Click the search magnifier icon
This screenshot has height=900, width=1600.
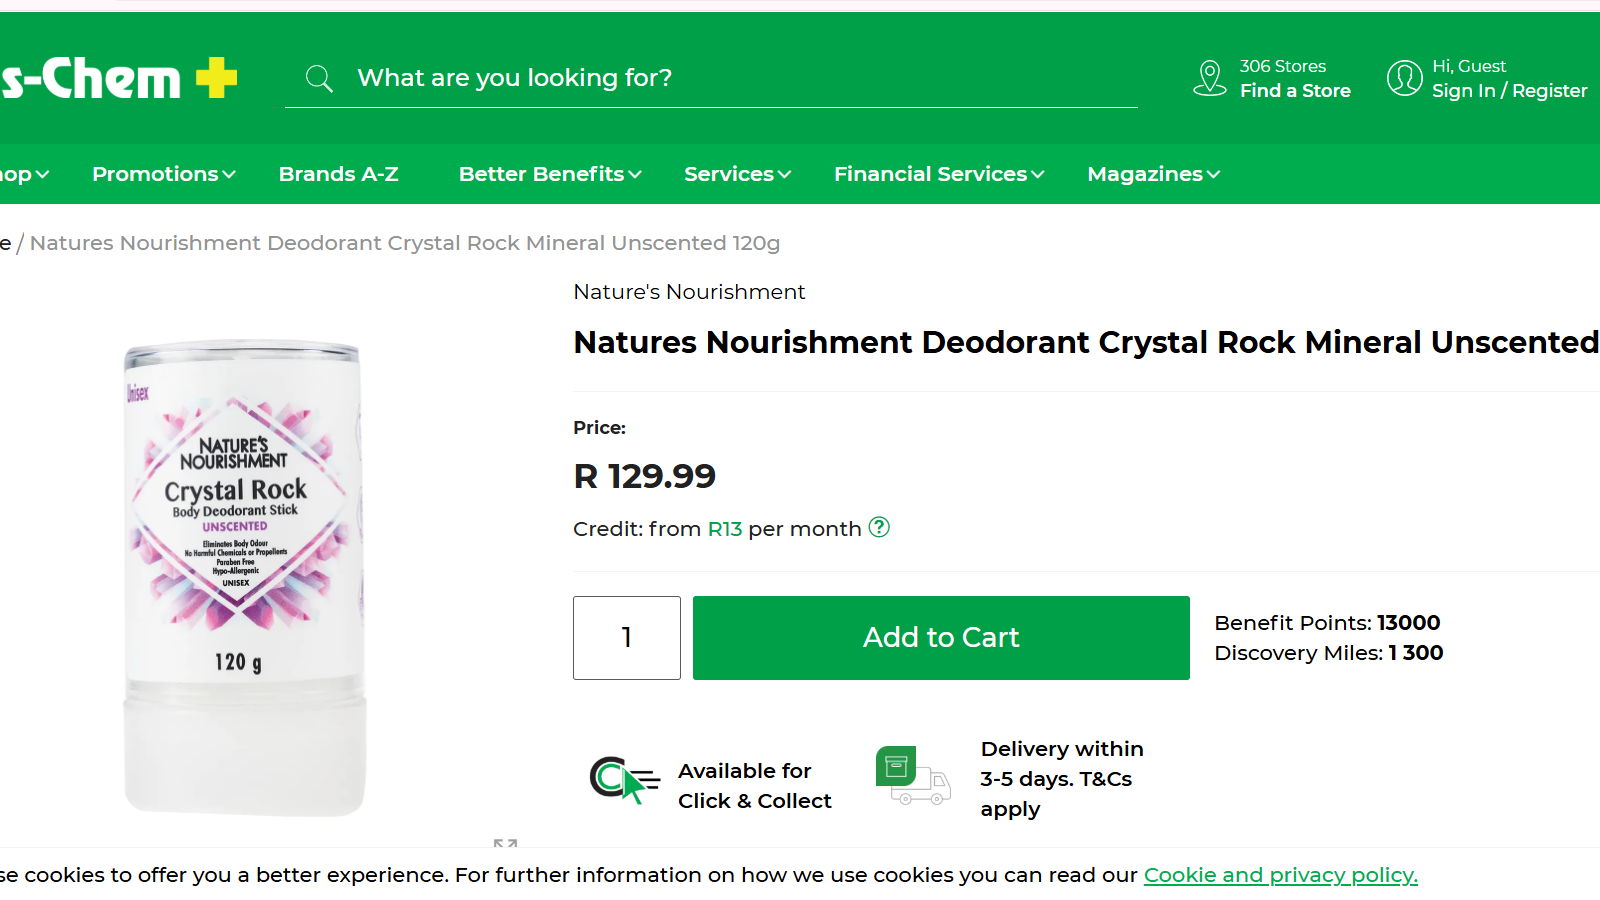[319, 78]
